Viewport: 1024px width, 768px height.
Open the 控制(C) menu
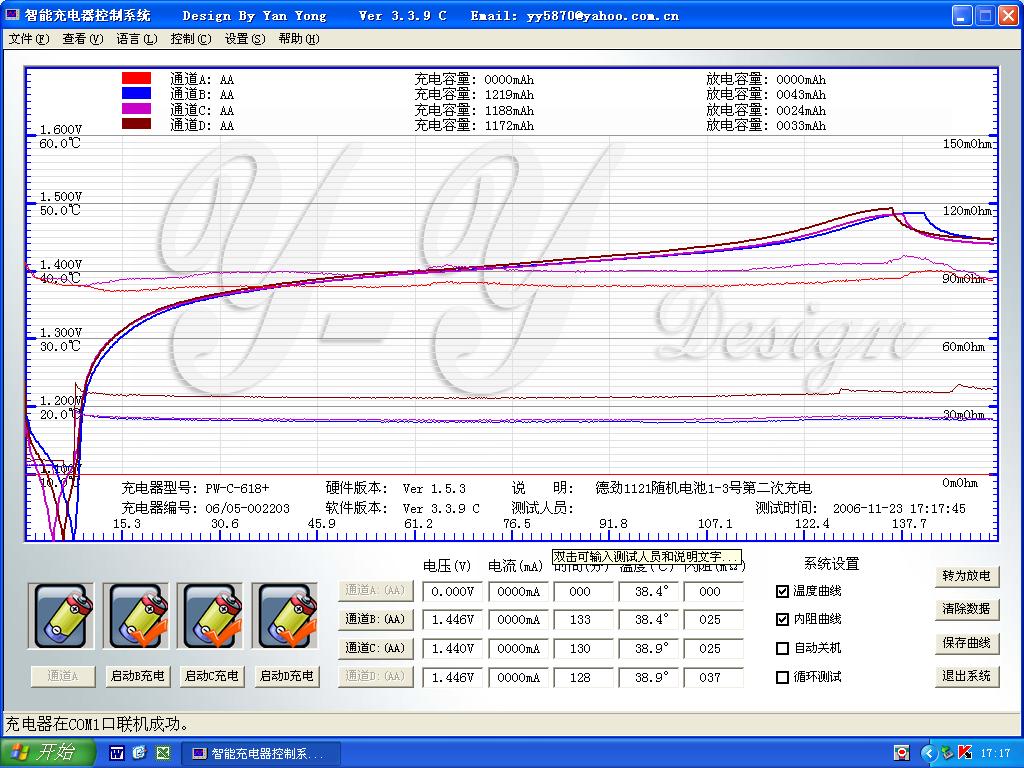[190, 39]
